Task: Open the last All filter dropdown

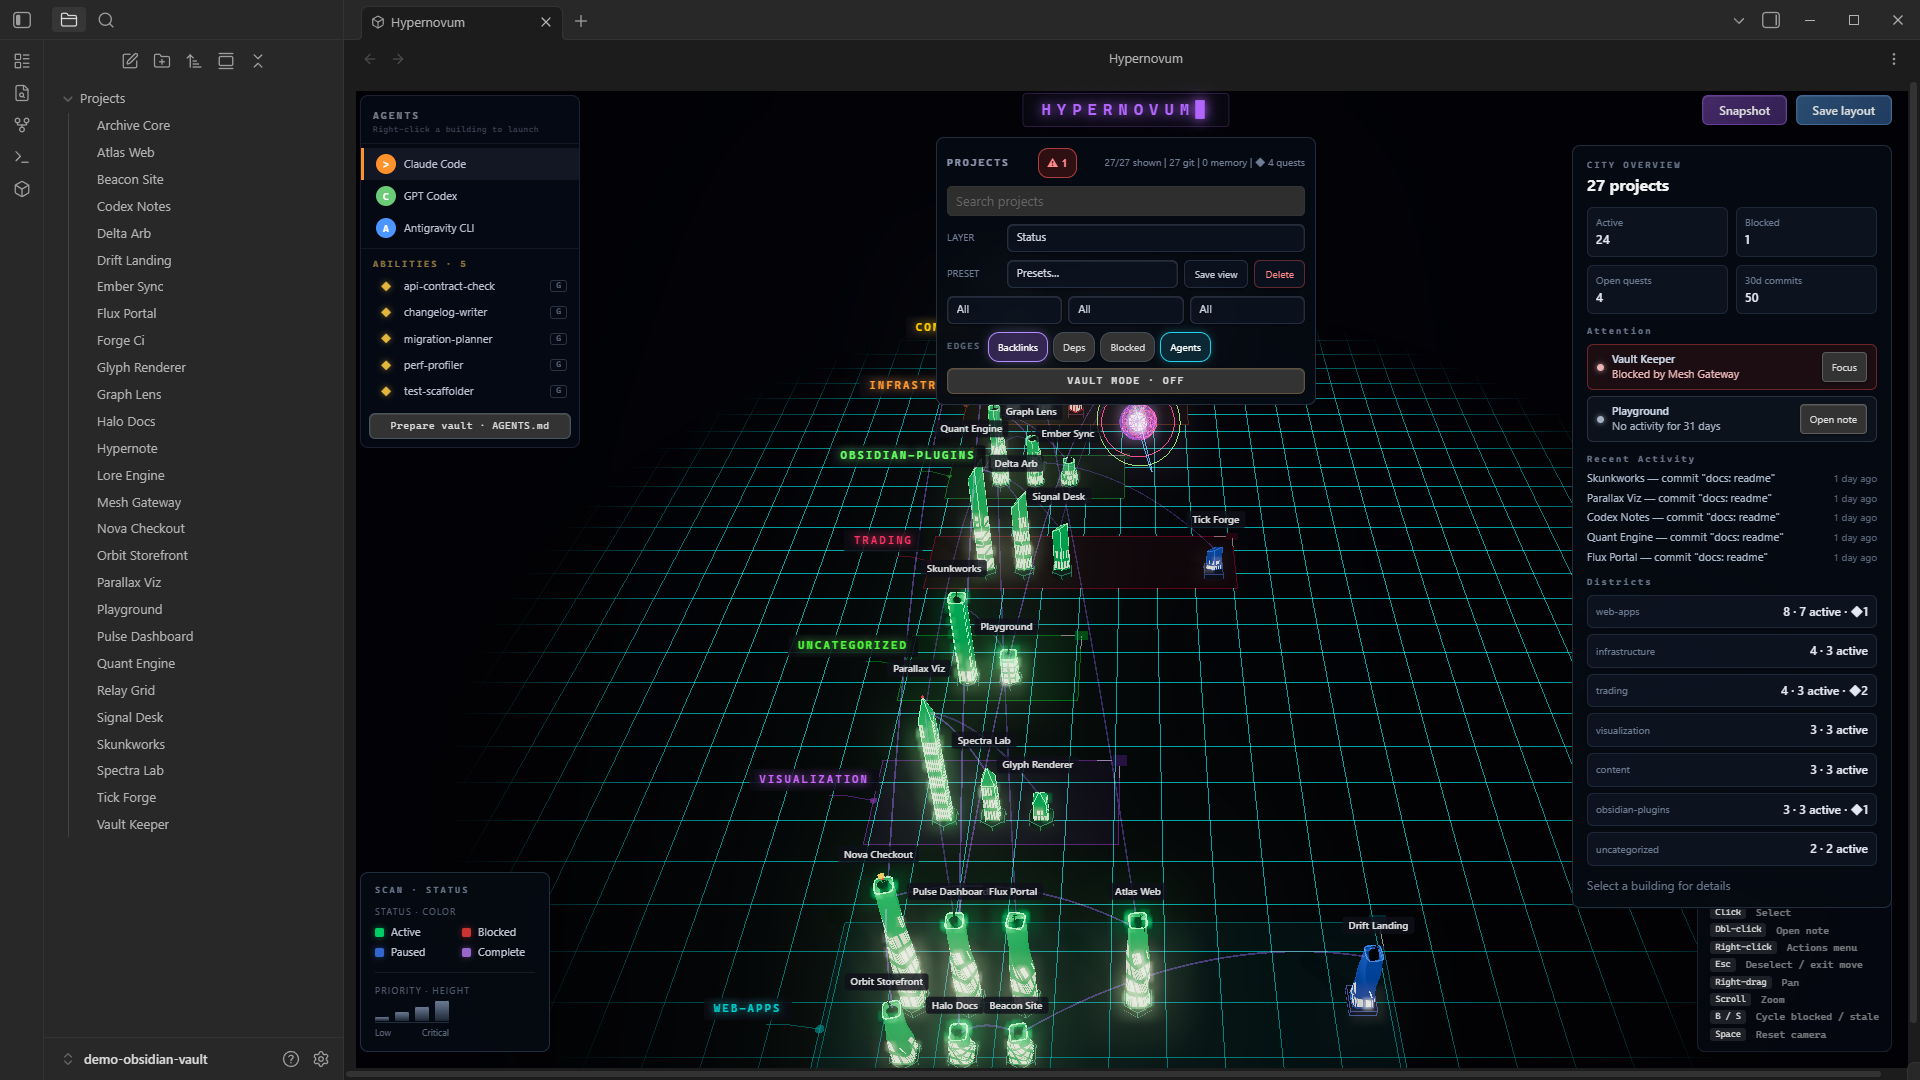Action: pyautogui.click(x=1247, y=310)
